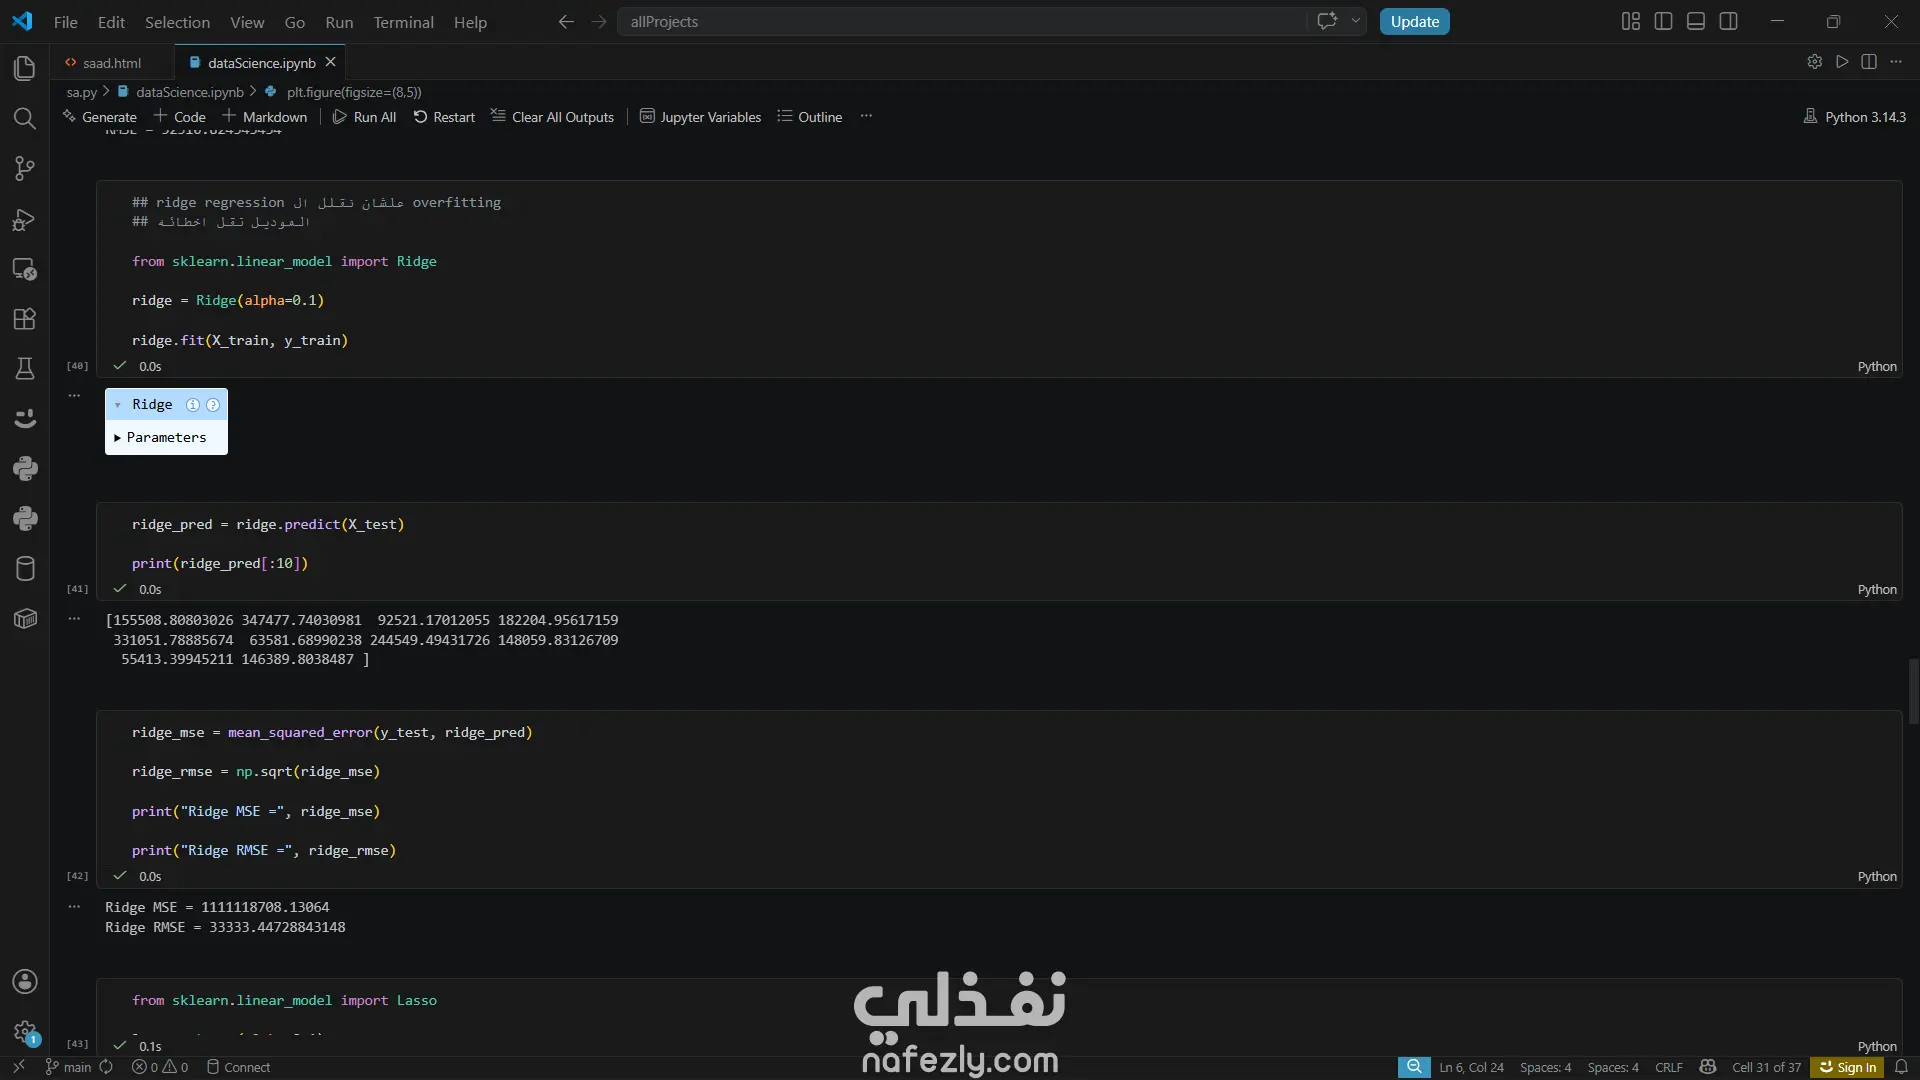Open output actions for cell 42
1920x1080 pixels.
[x=74, y=907]
